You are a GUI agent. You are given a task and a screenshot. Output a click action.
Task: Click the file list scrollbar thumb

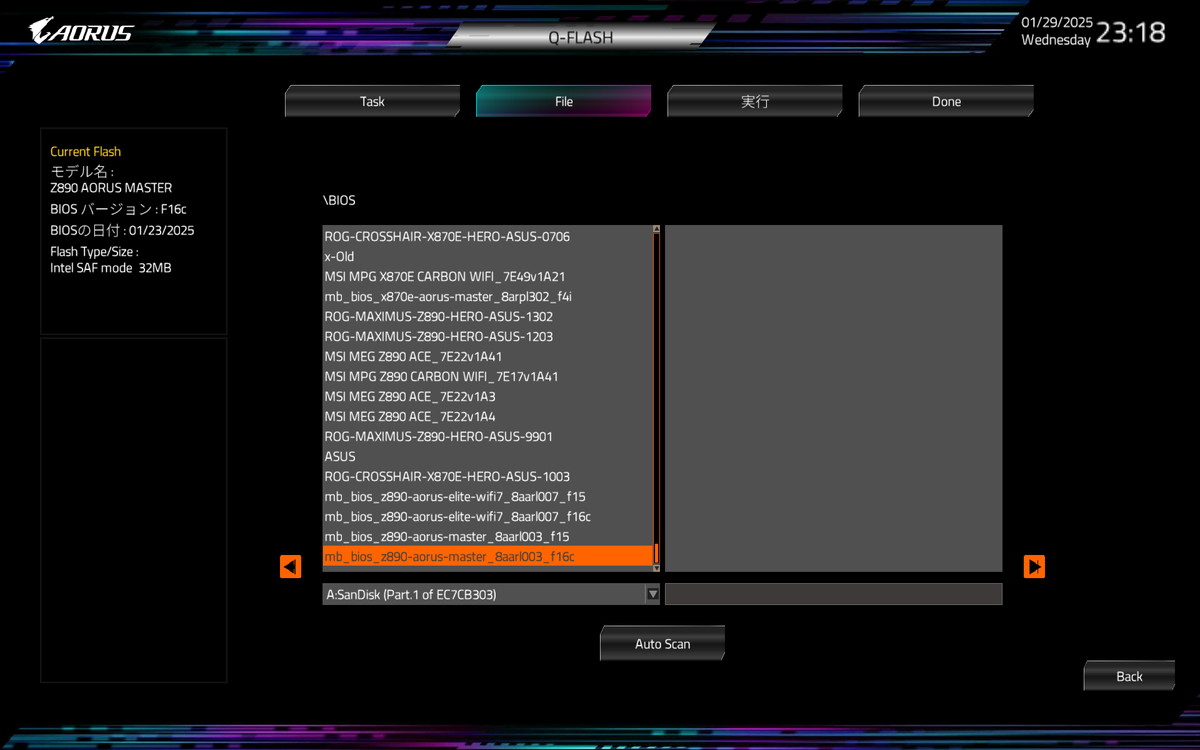tap(656, 553)
